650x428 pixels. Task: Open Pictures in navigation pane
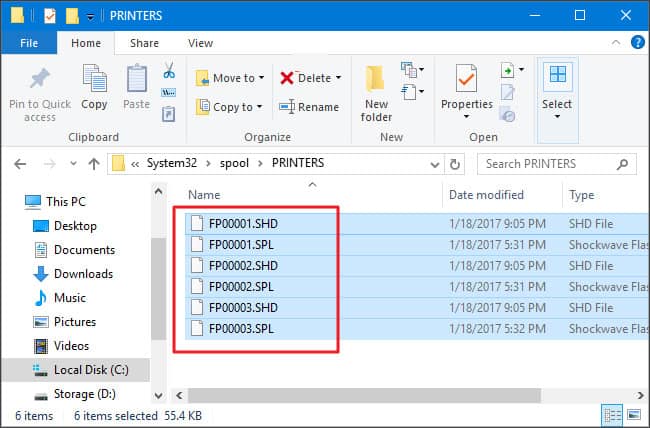[x=64, y=322]
